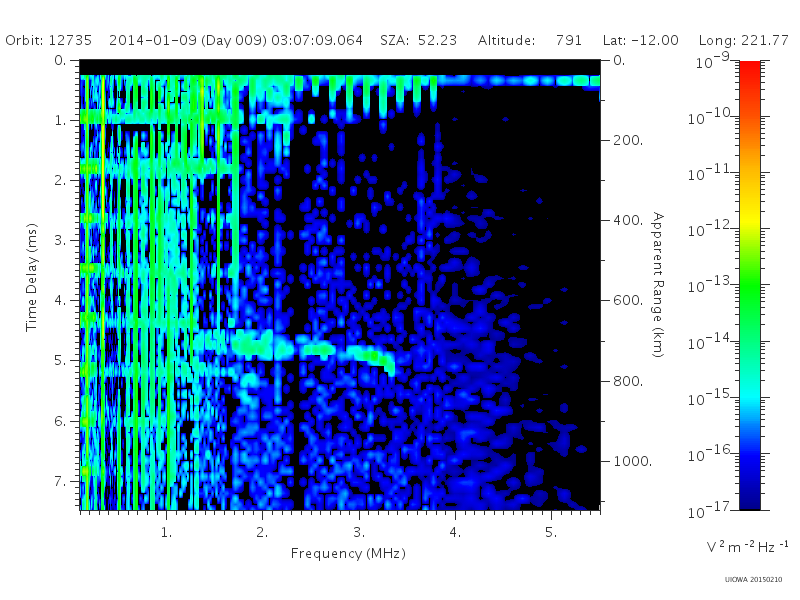Click the 'Frequency (MHz)' axis label
This screenshot has height=600, width=800.
point(348,554)
